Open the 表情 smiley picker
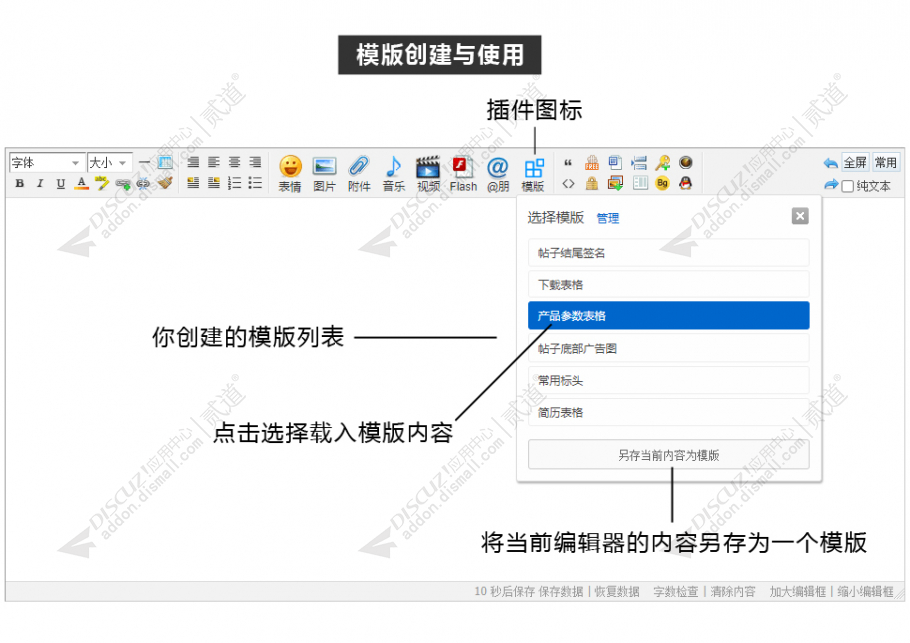910x643 pixels. [290, 174]
